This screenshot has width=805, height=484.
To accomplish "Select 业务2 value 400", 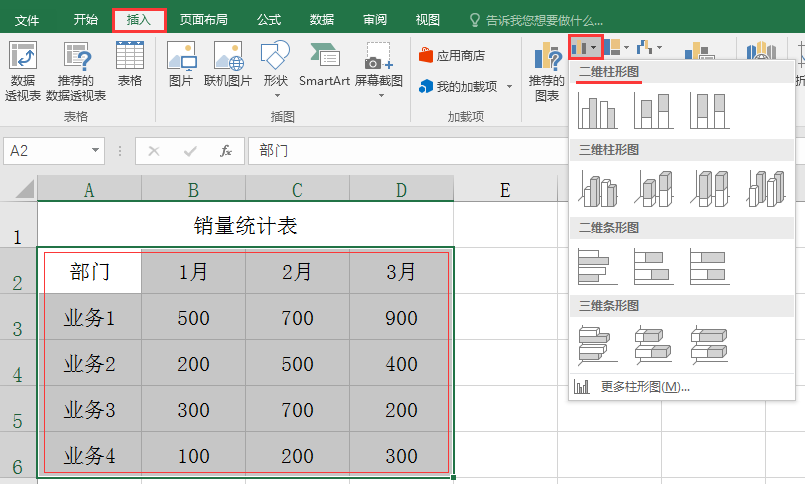I will [401, 362].
